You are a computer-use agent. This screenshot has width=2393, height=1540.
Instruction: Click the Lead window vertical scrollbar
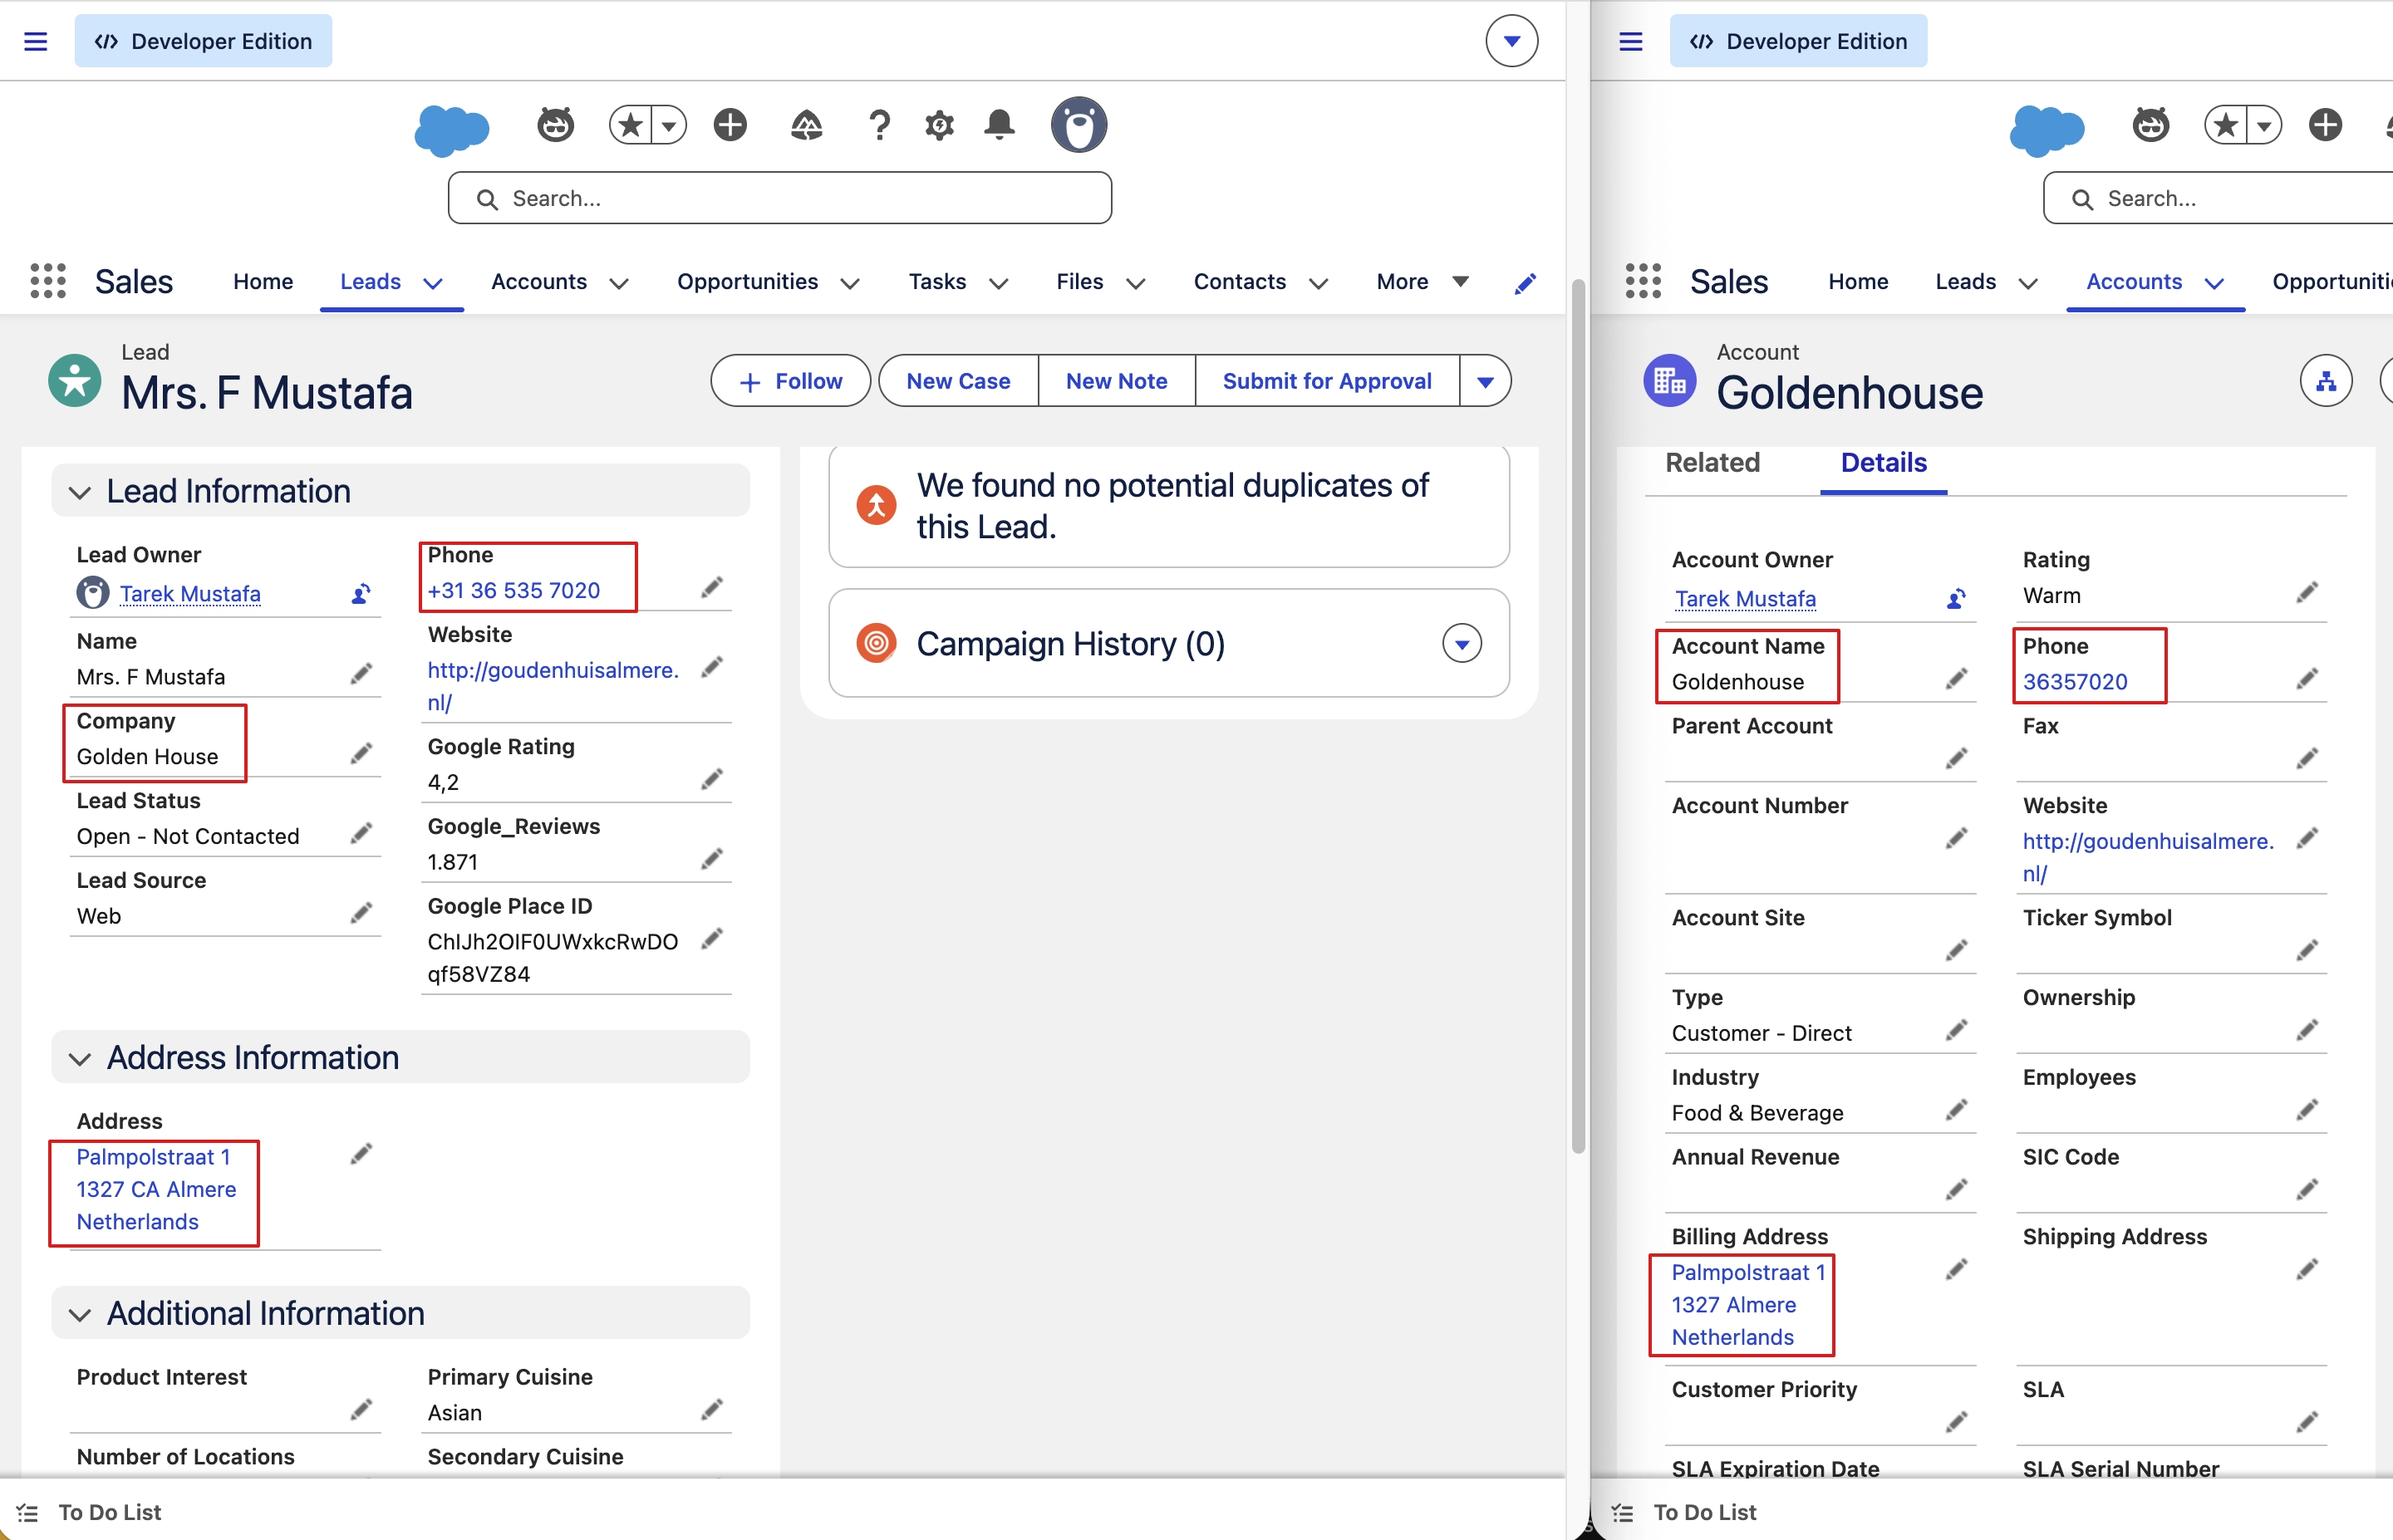pos(1577,716)
